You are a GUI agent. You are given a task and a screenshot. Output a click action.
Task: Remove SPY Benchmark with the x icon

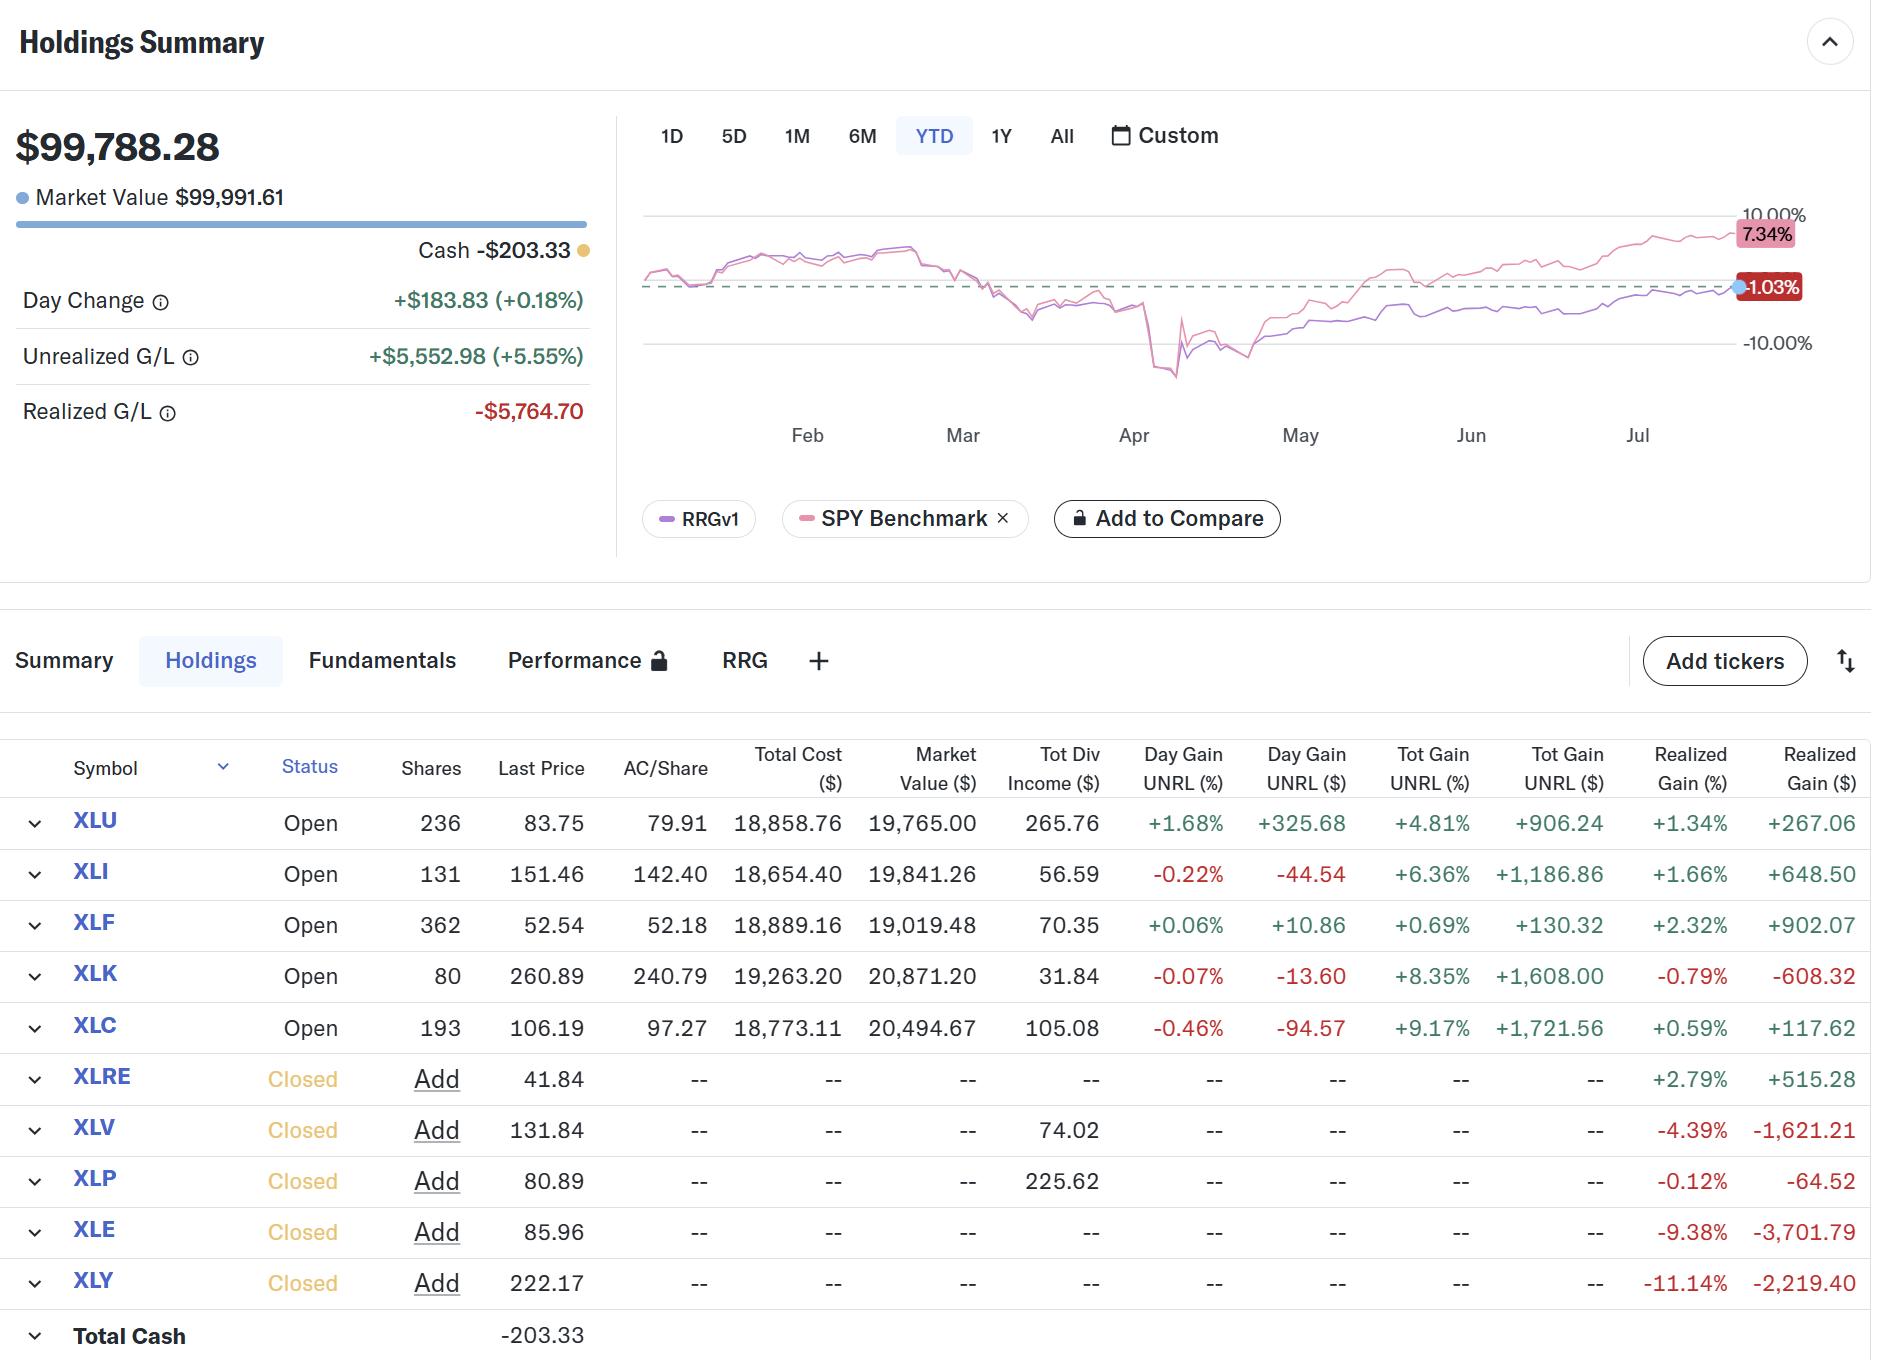point(1003,518)
